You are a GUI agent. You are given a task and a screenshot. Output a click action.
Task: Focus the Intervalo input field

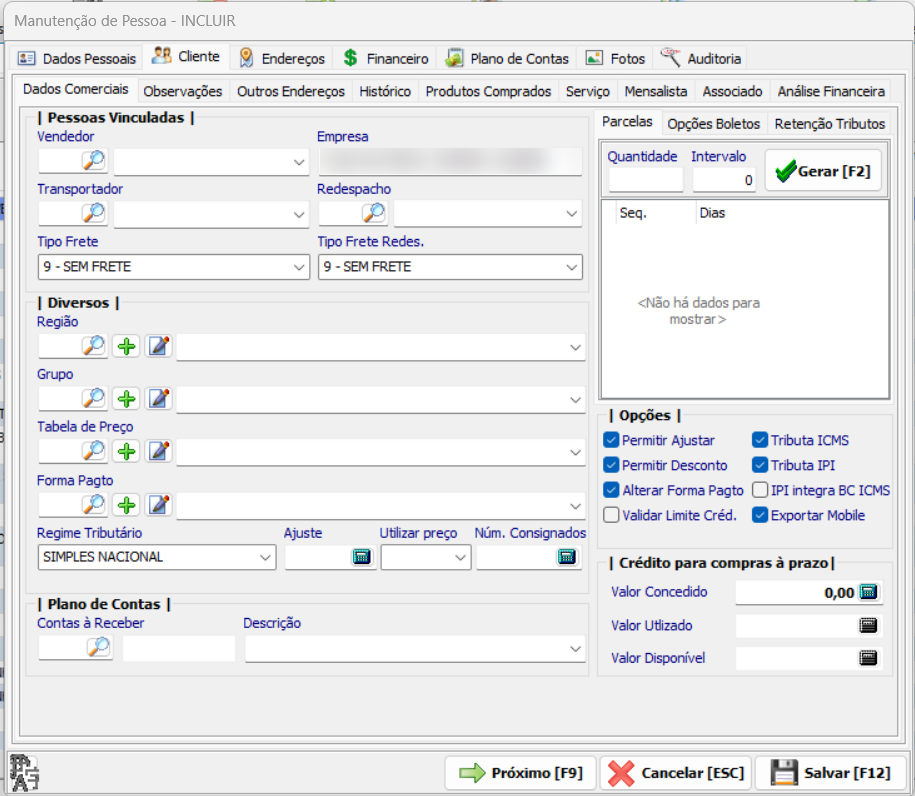724,180
